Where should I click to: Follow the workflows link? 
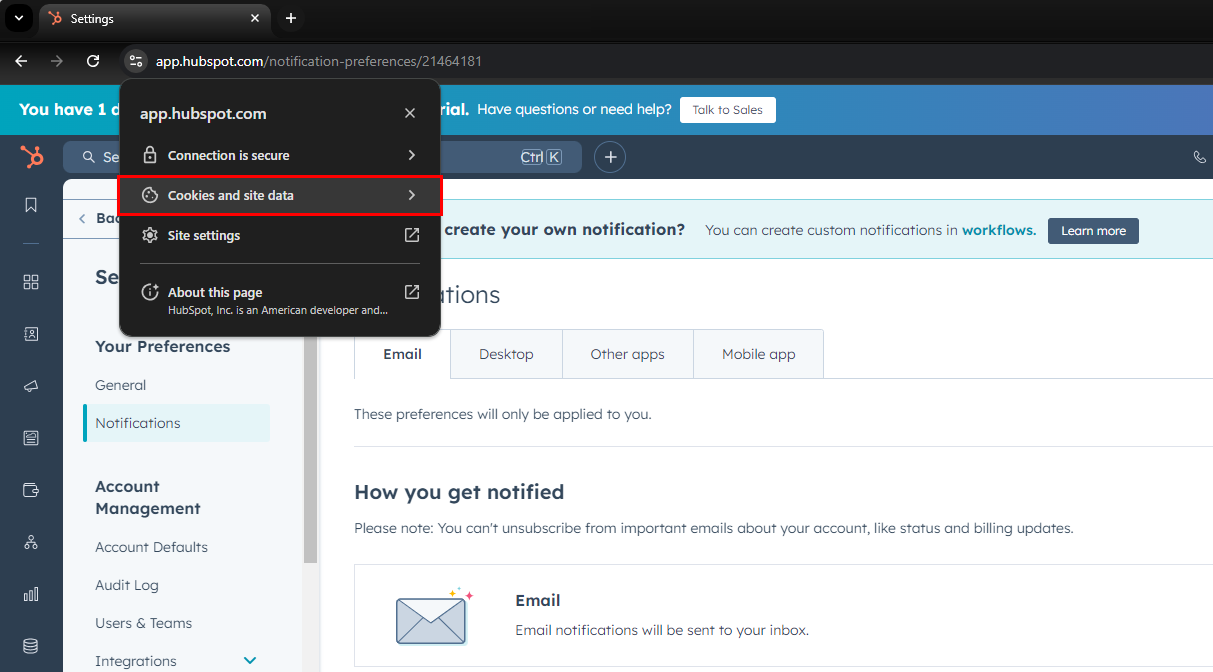999,230
